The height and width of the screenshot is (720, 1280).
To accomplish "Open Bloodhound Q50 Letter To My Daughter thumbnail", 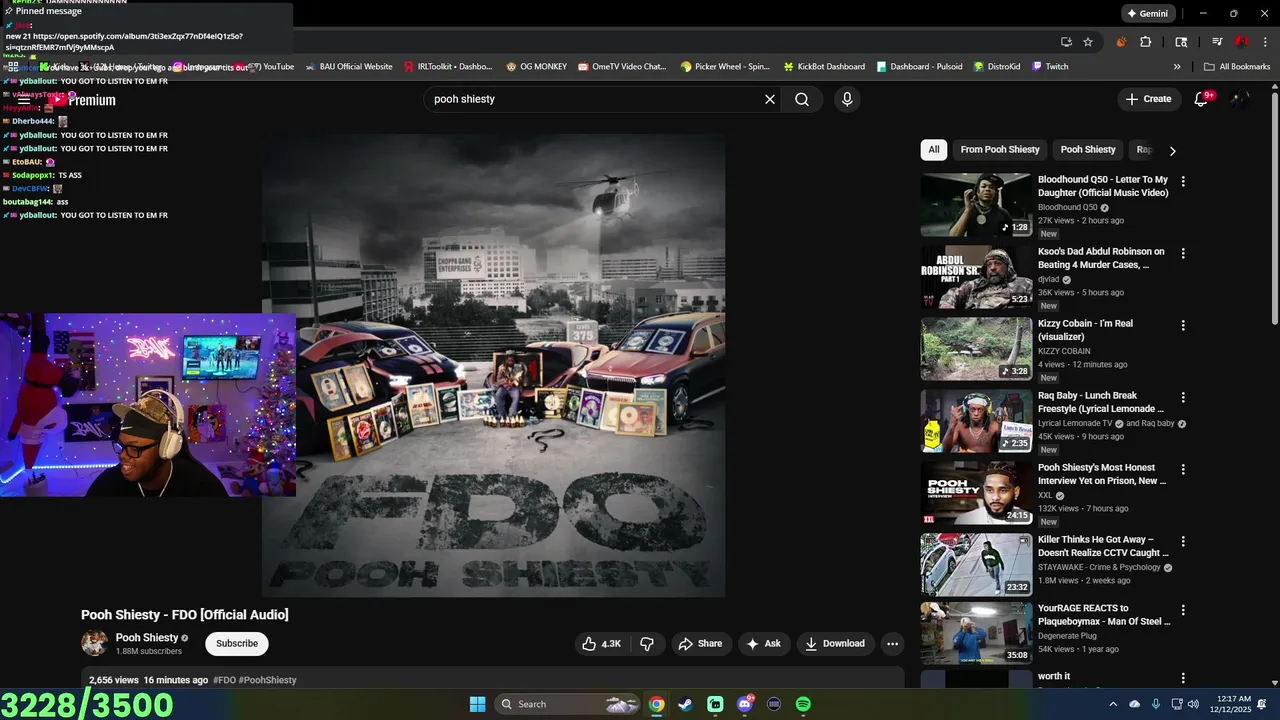I will [x=976, y=205].
